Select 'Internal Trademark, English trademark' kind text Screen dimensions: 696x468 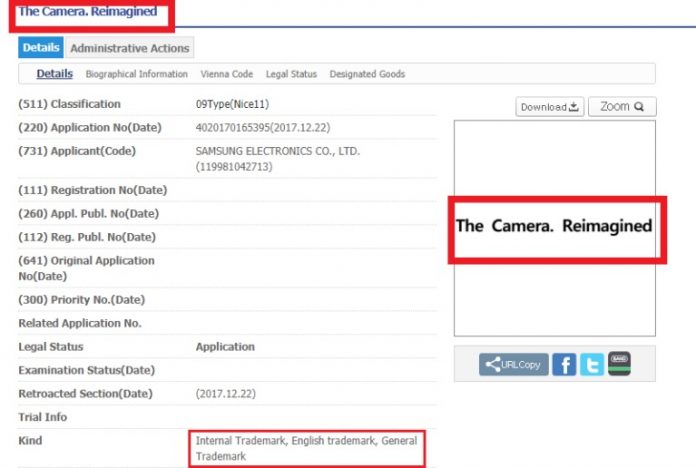285,441
